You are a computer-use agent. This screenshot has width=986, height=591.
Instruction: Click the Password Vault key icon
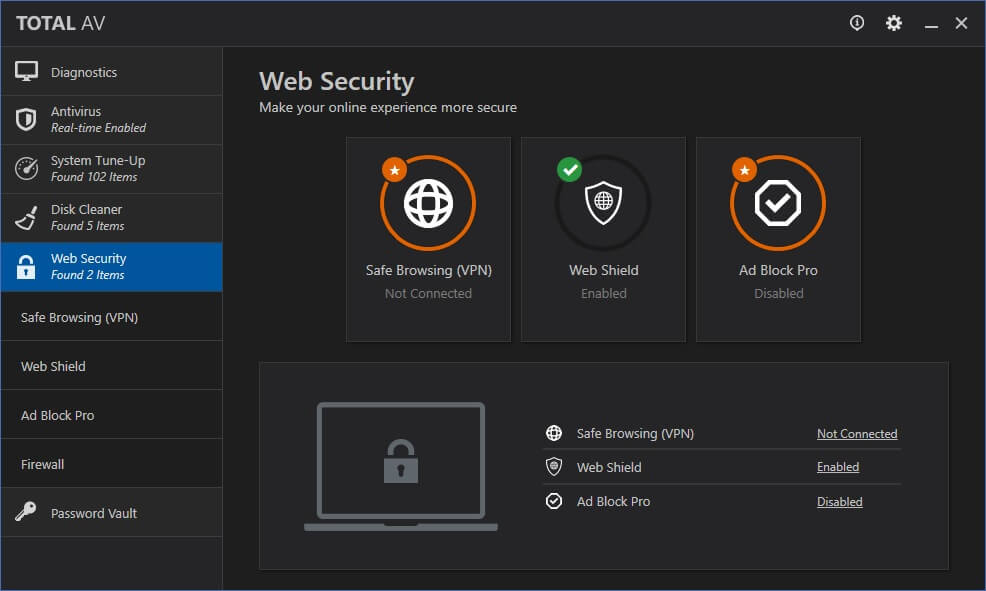click(x=26, y=512)
